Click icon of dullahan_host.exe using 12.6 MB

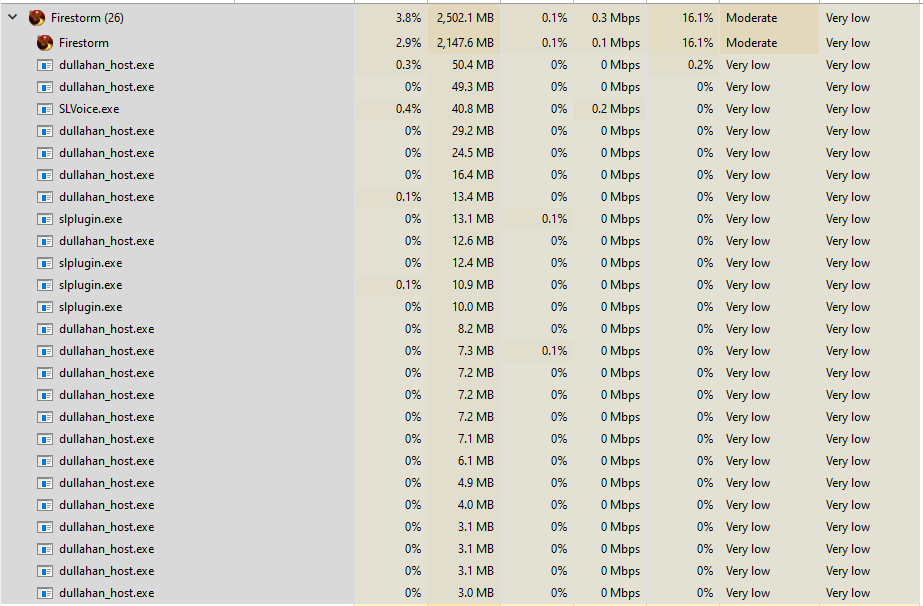pyautogui.click(x=45, y=241)
